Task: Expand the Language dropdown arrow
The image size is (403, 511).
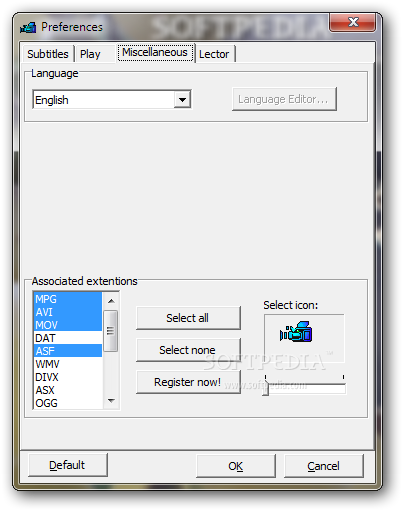Action: [x=182, y=99]
